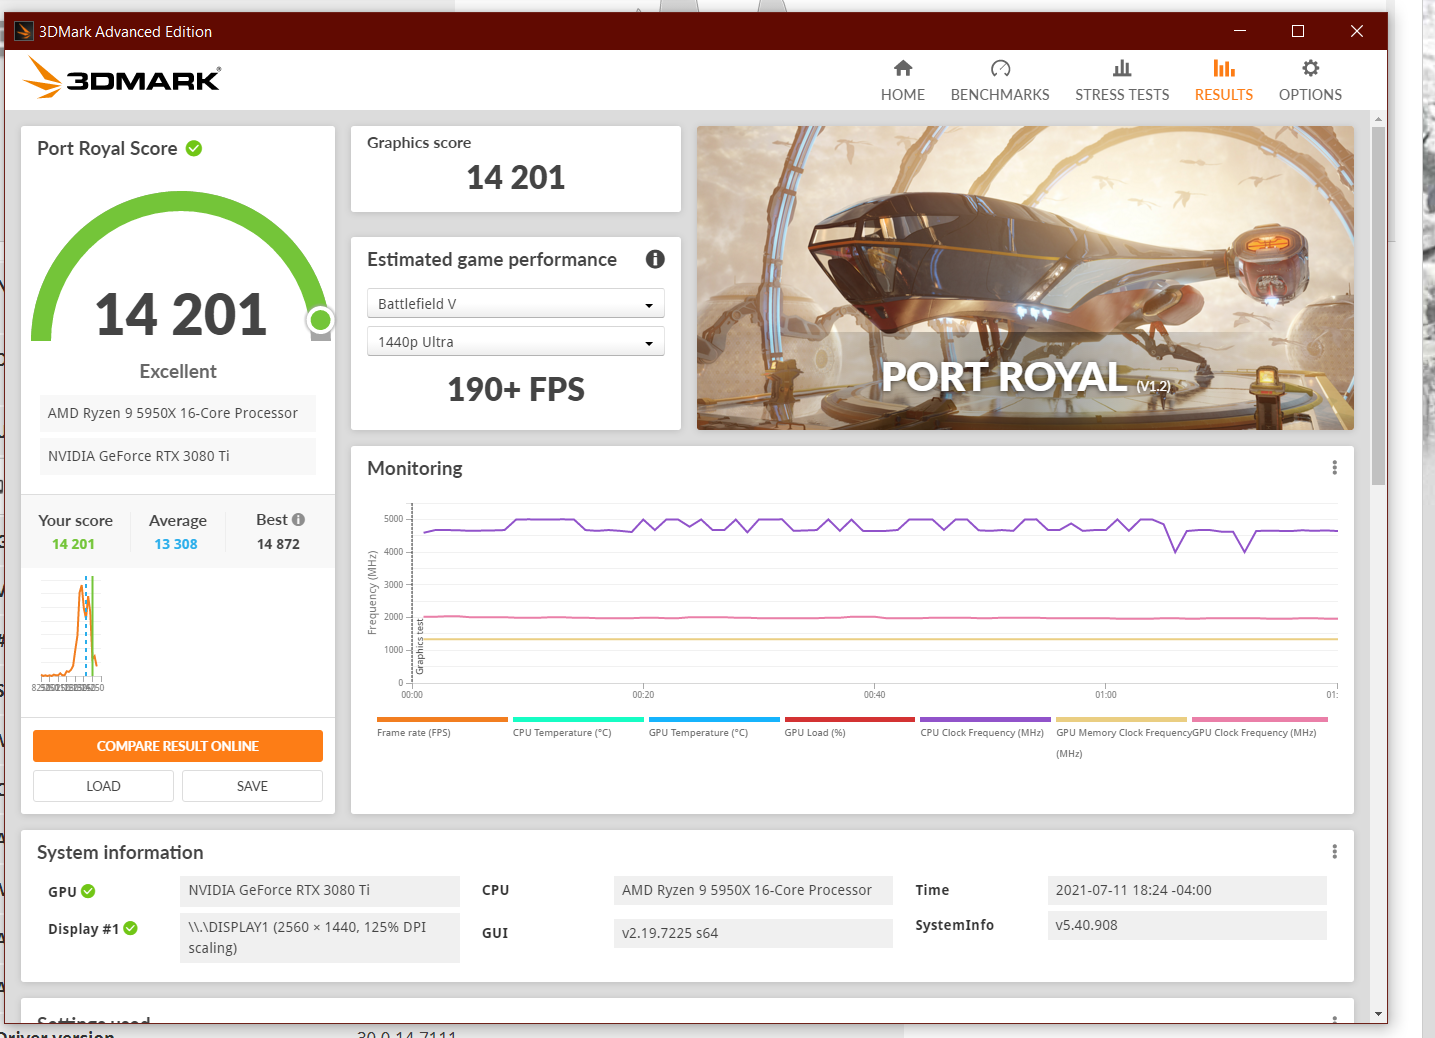
Task: Expand the Battlefield V game dropdown
Action: [x=515, y=304]
